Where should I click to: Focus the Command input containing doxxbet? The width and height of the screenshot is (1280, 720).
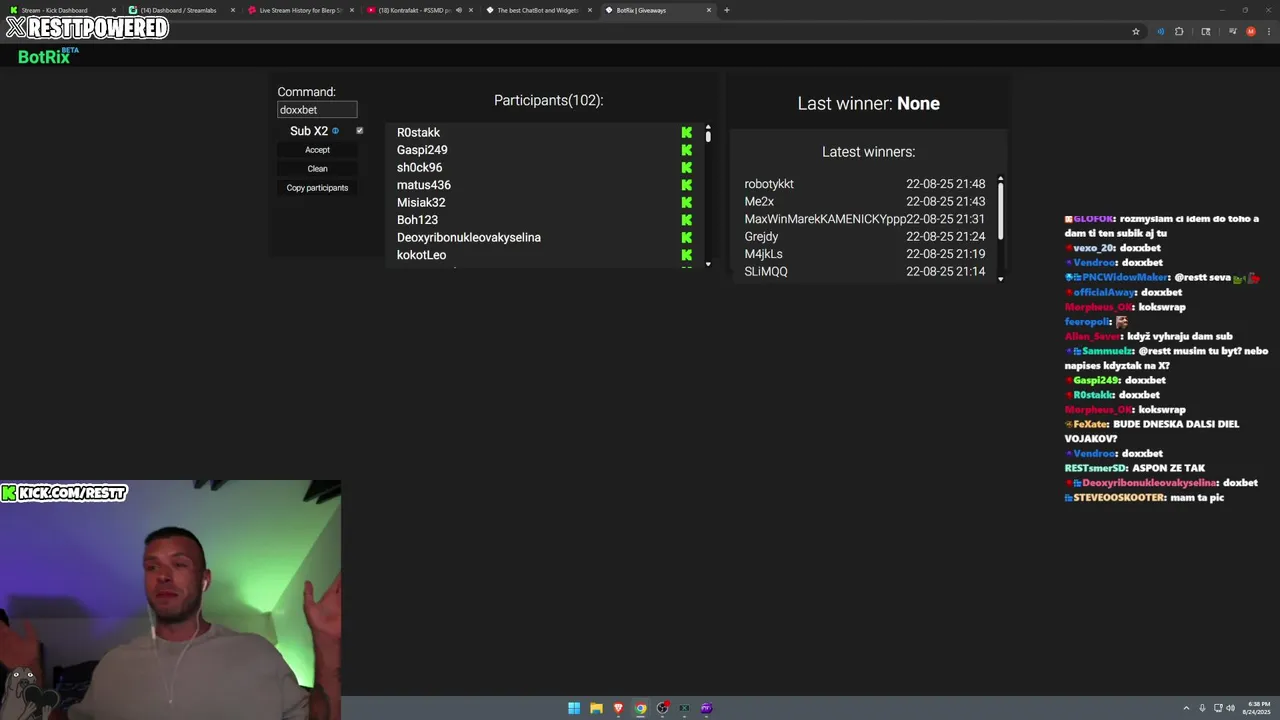pyautogui.click(x=317, y=110)
